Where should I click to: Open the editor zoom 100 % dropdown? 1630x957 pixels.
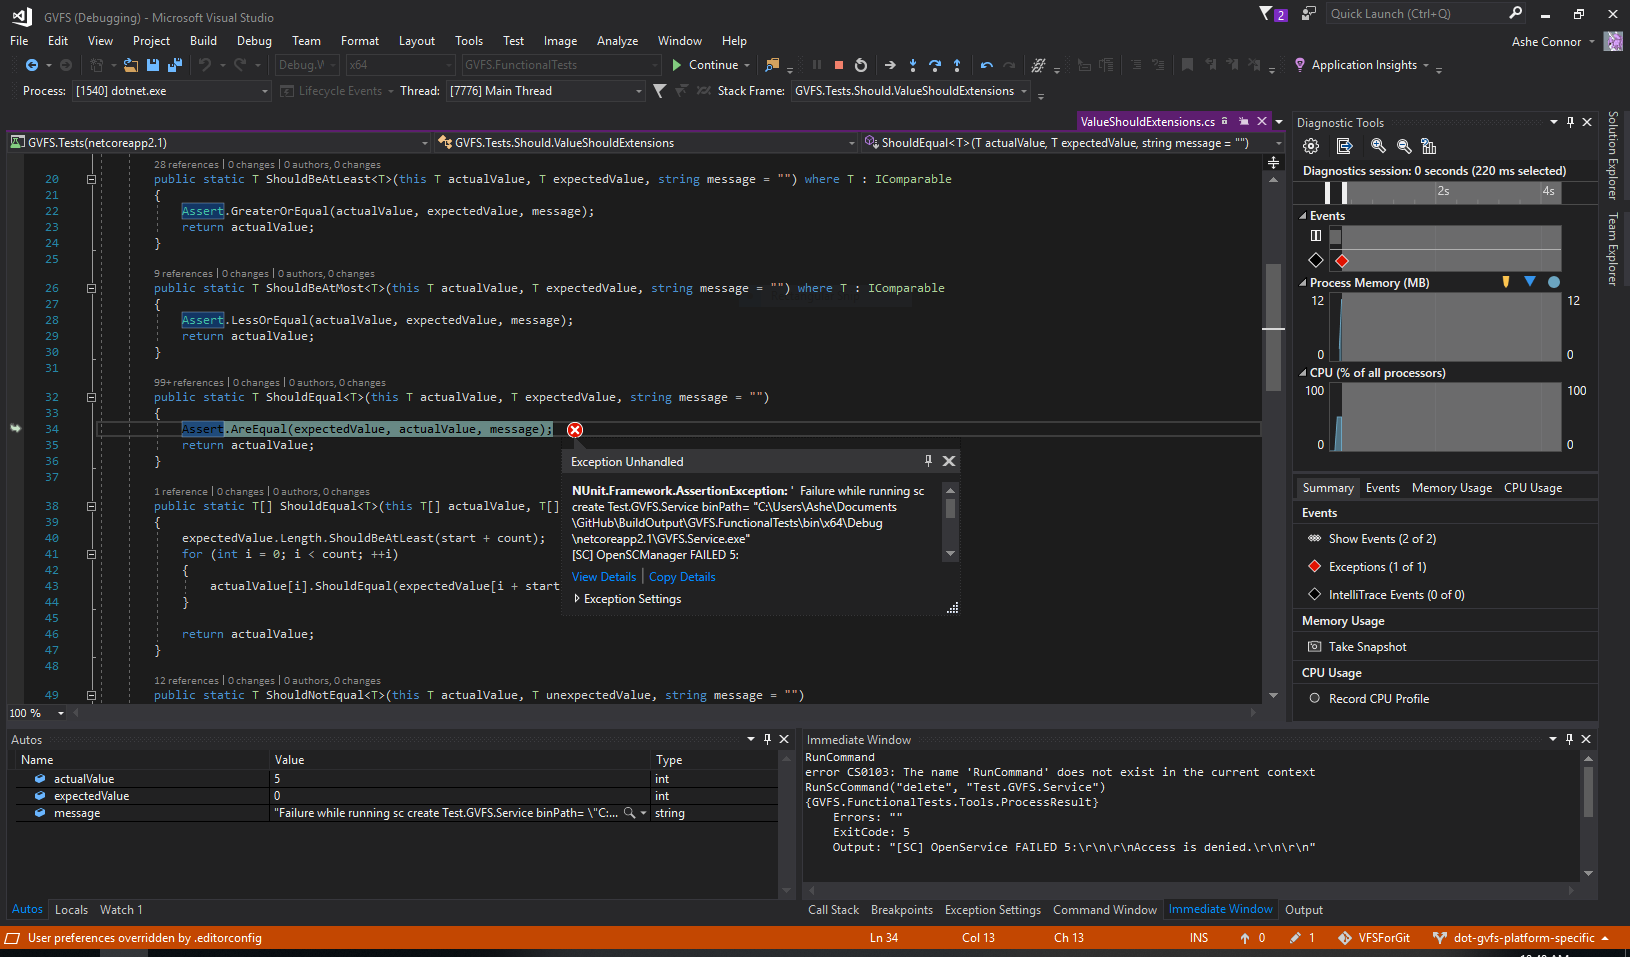pyautogui.click(x=61, y=713)
